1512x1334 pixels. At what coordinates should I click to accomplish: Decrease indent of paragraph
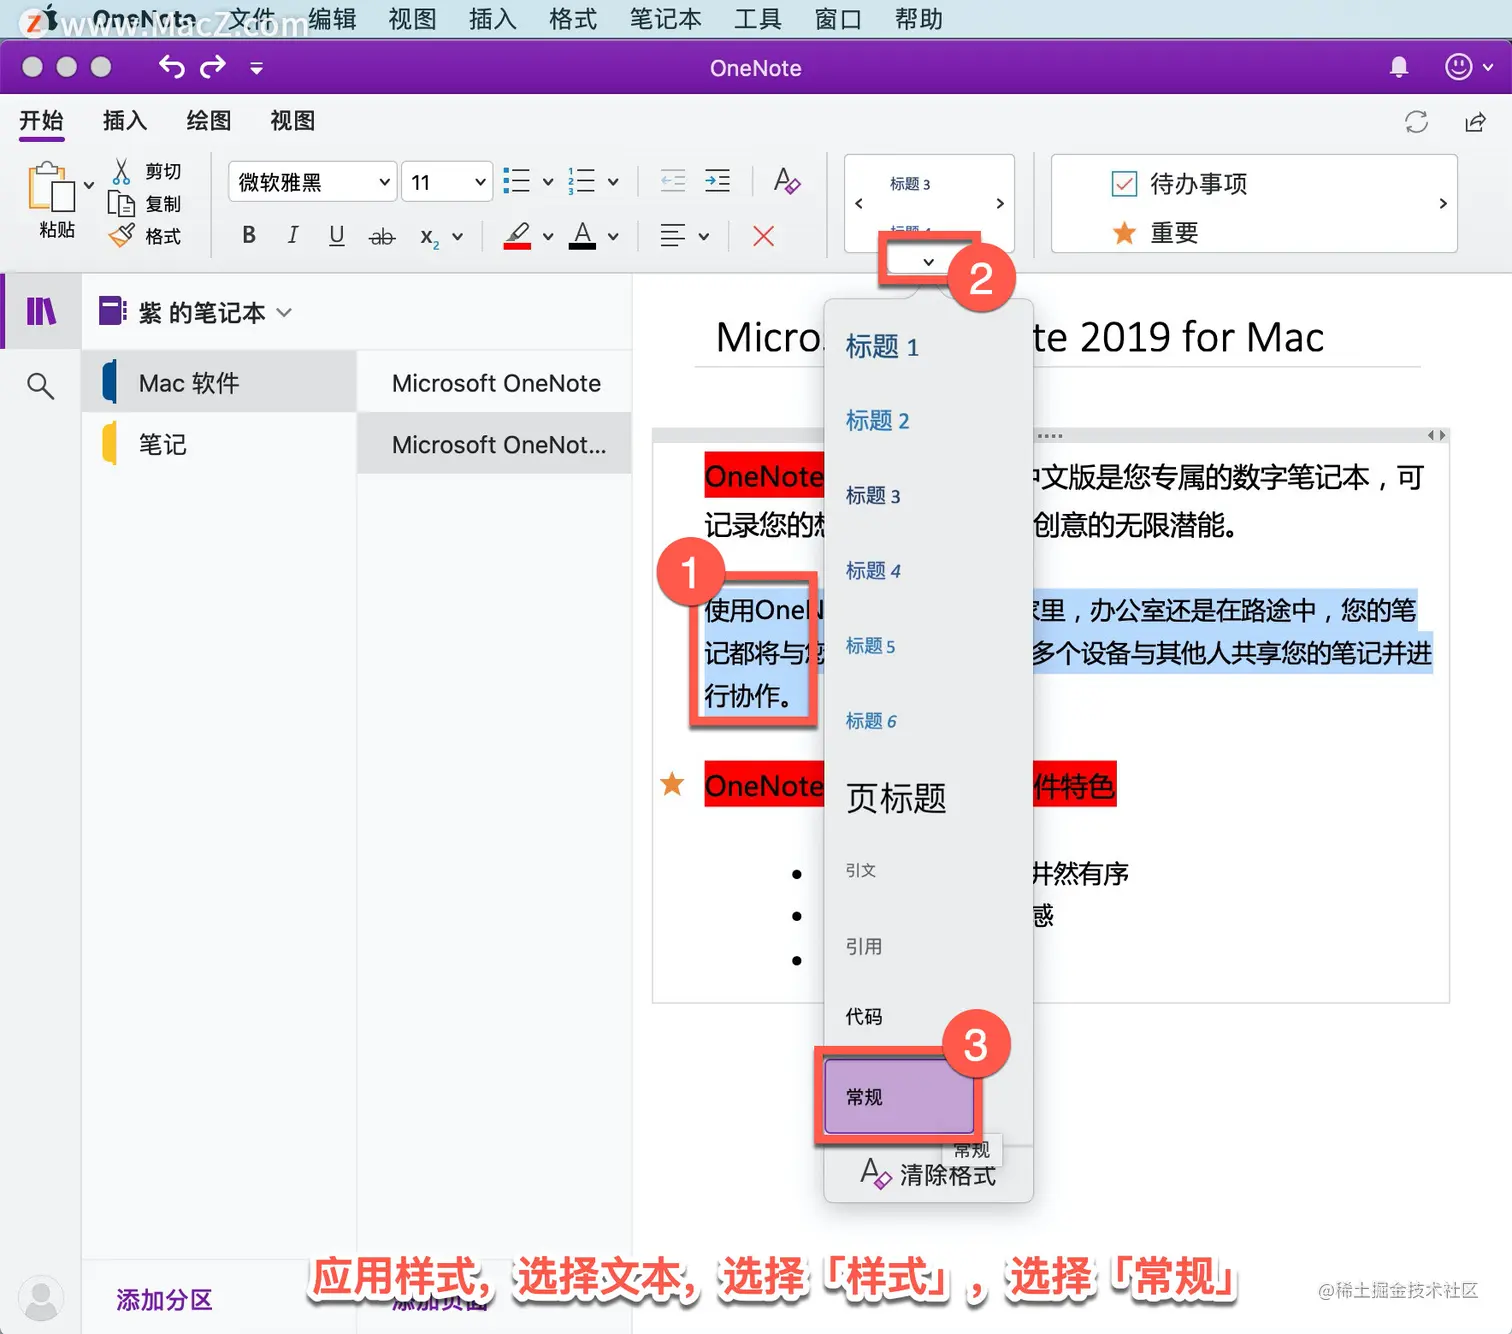[673, 181]
